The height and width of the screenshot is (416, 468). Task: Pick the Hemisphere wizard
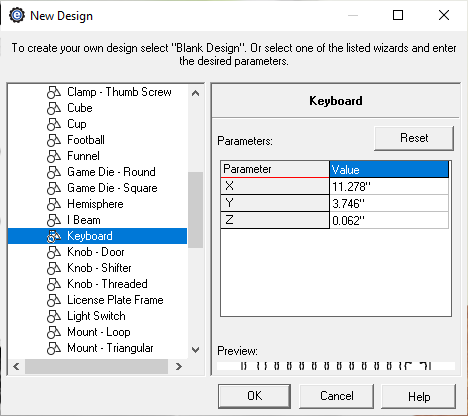click(95, 204)
